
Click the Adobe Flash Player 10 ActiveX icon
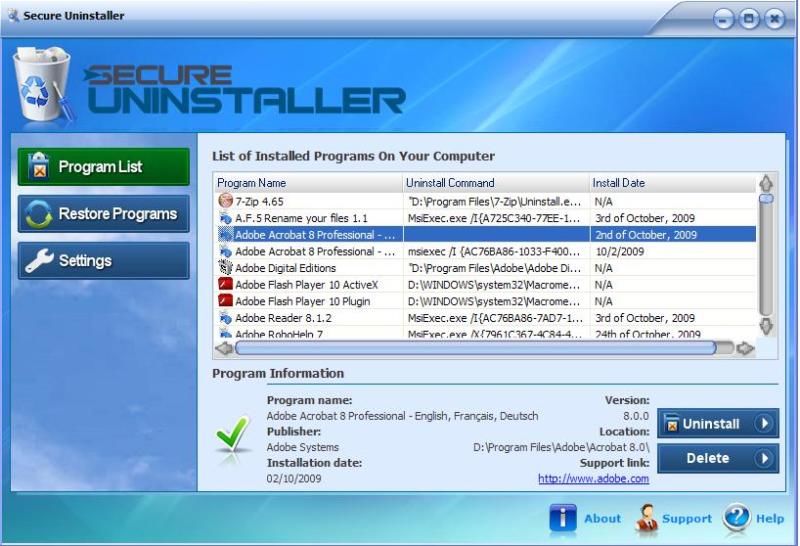pos(225,284)
